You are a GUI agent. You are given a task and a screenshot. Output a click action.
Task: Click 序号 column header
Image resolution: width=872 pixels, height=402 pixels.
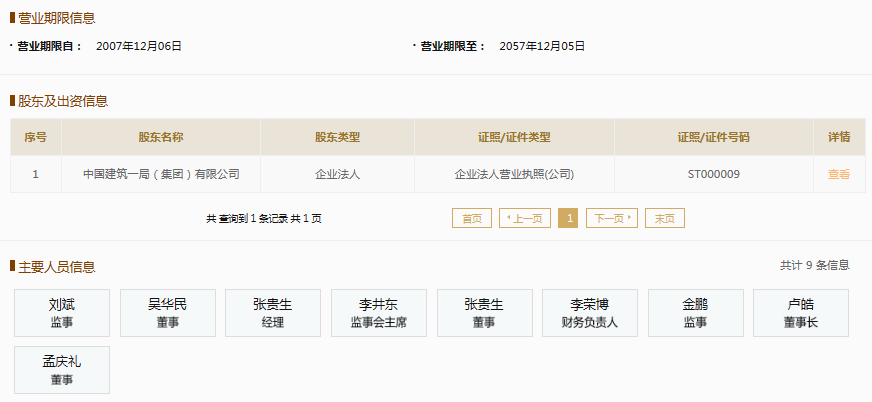[x=36, y=137]
